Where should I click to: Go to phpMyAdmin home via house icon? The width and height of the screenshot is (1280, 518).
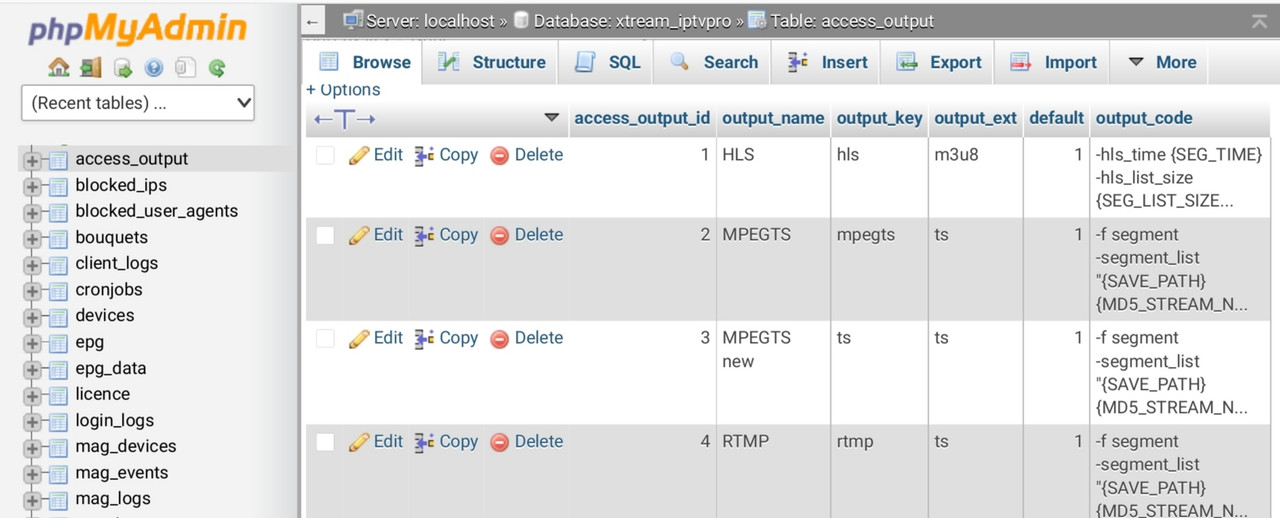[59, 68]
